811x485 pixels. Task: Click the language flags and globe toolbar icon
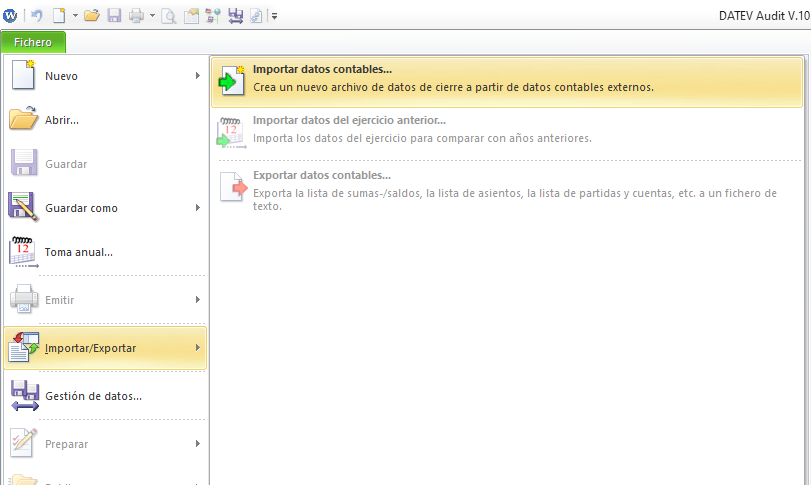(x=213, y=16)
